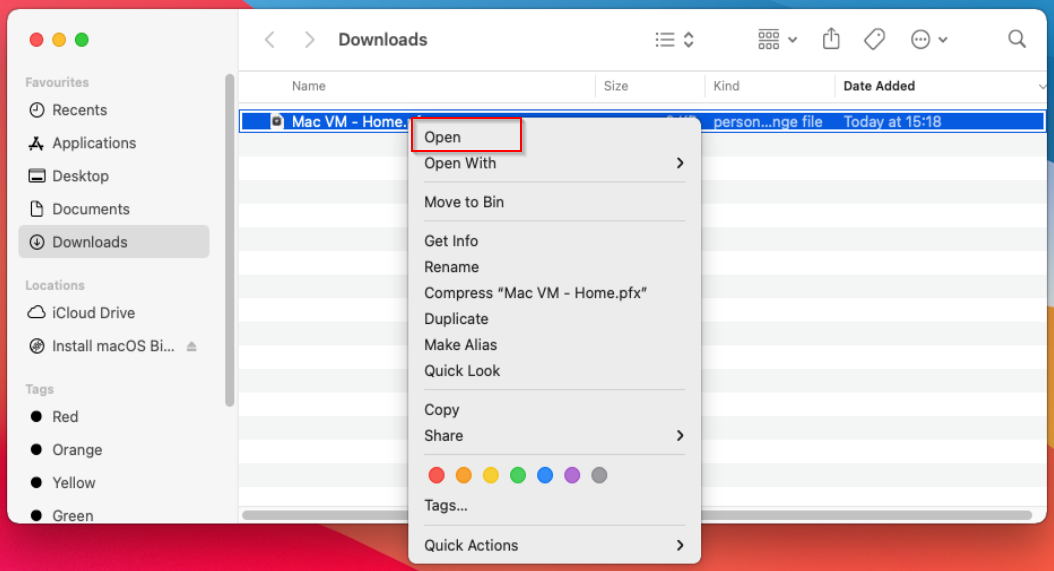Go to iCloud Drive location

[93, 313]
